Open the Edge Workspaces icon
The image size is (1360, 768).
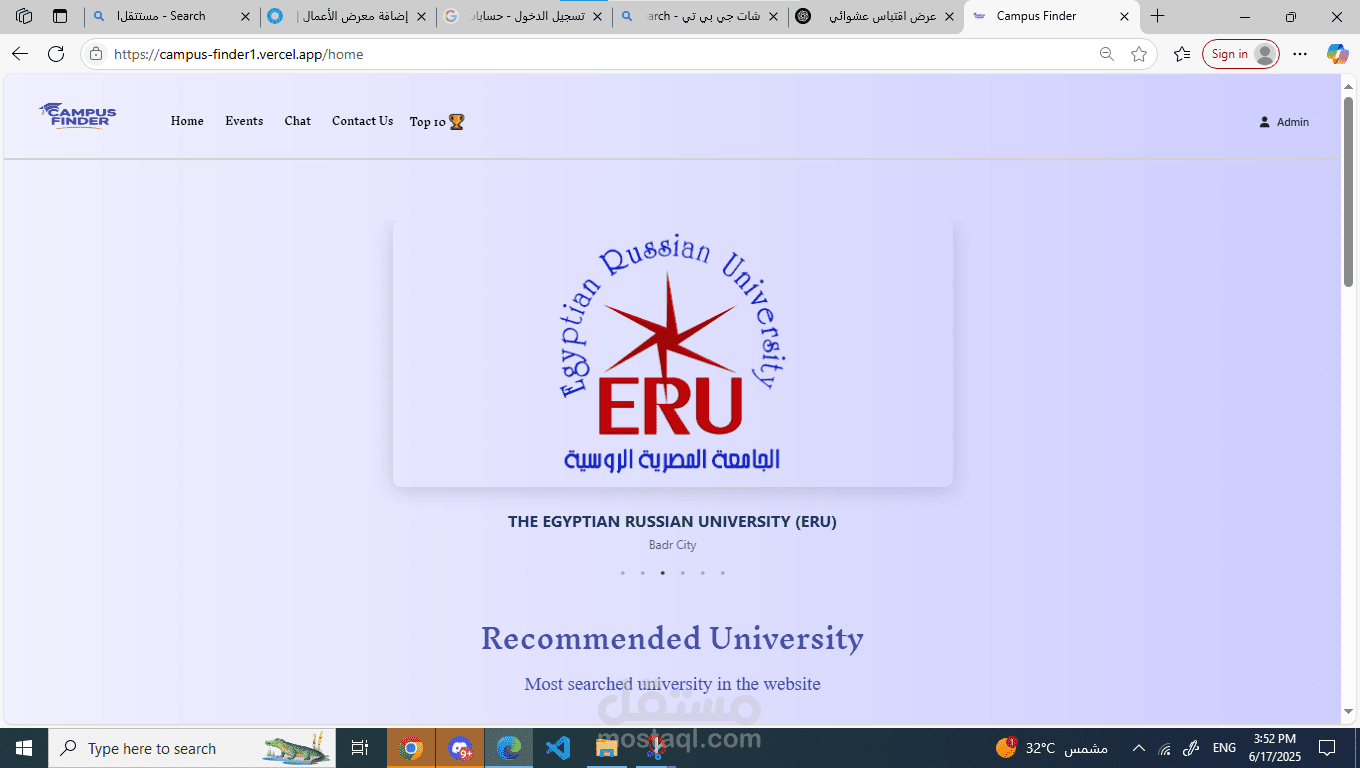pos(24,16)
